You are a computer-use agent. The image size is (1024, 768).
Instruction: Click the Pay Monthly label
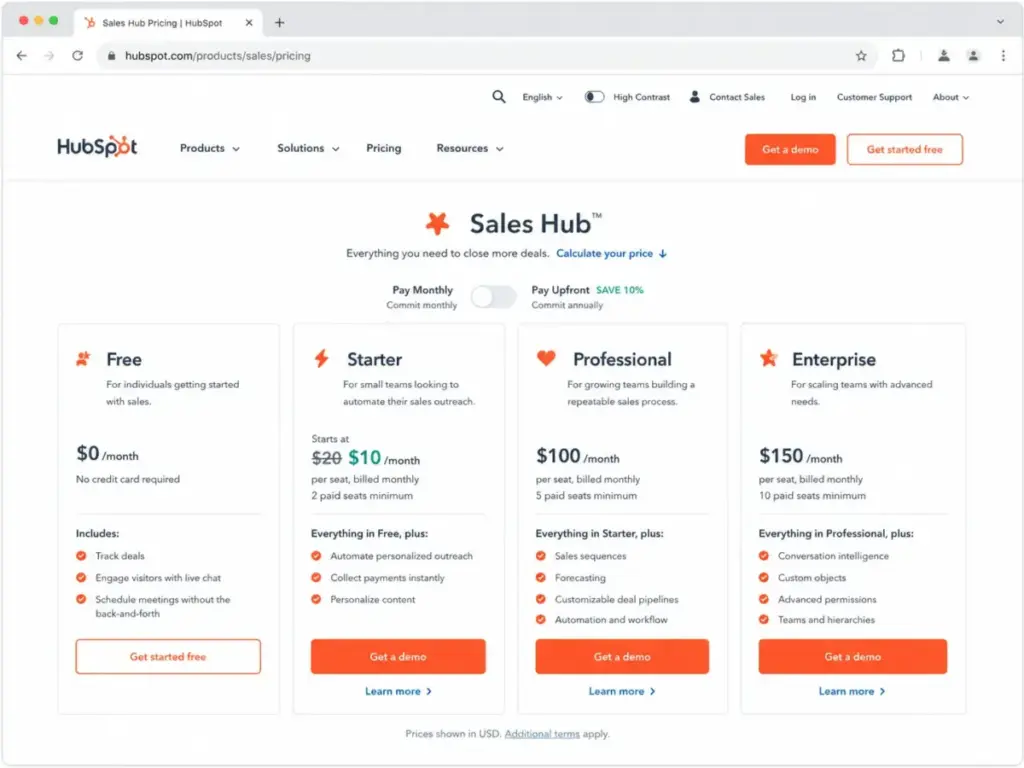(422, 290)
